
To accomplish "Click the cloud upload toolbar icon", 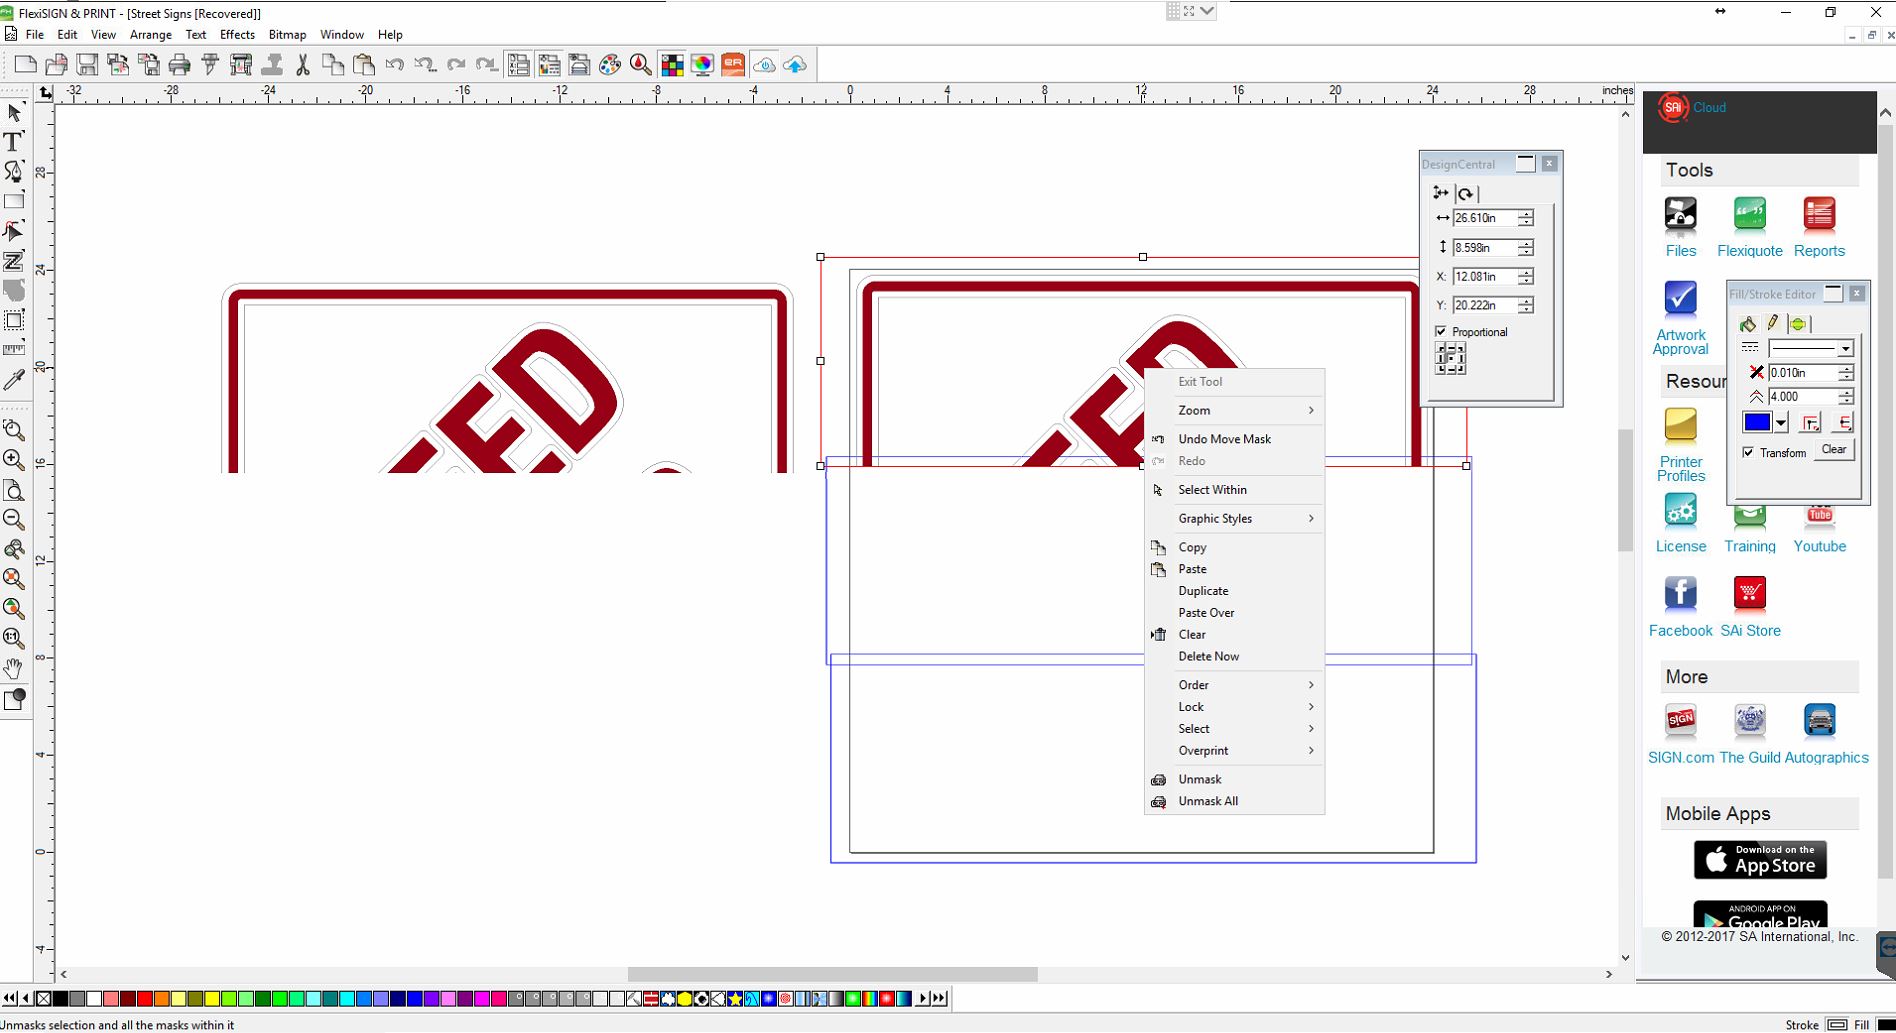I will coord(795,65).
